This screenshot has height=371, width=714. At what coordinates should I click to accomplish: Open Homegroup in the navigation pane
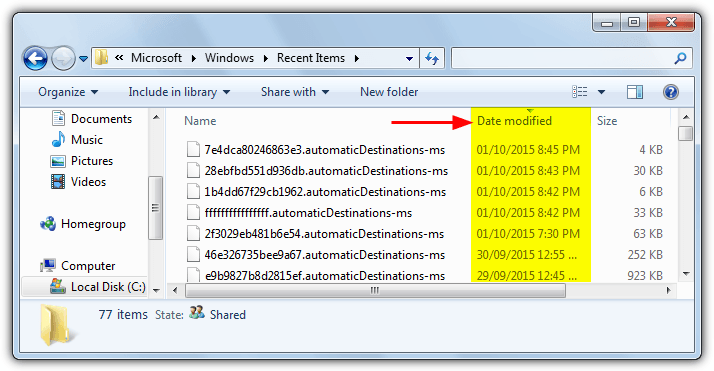point(93,224)
